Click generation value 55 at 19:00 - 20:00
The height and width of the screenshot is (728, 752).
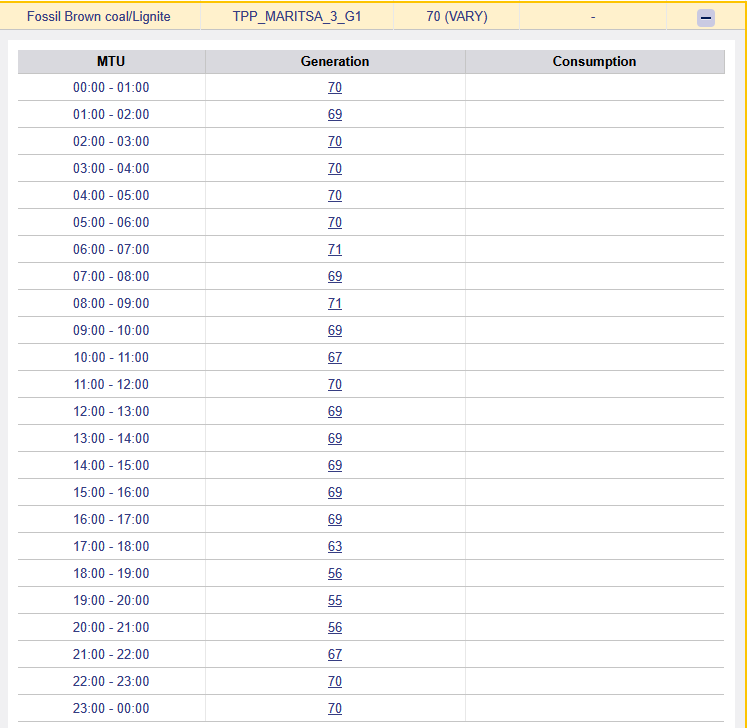335,601
